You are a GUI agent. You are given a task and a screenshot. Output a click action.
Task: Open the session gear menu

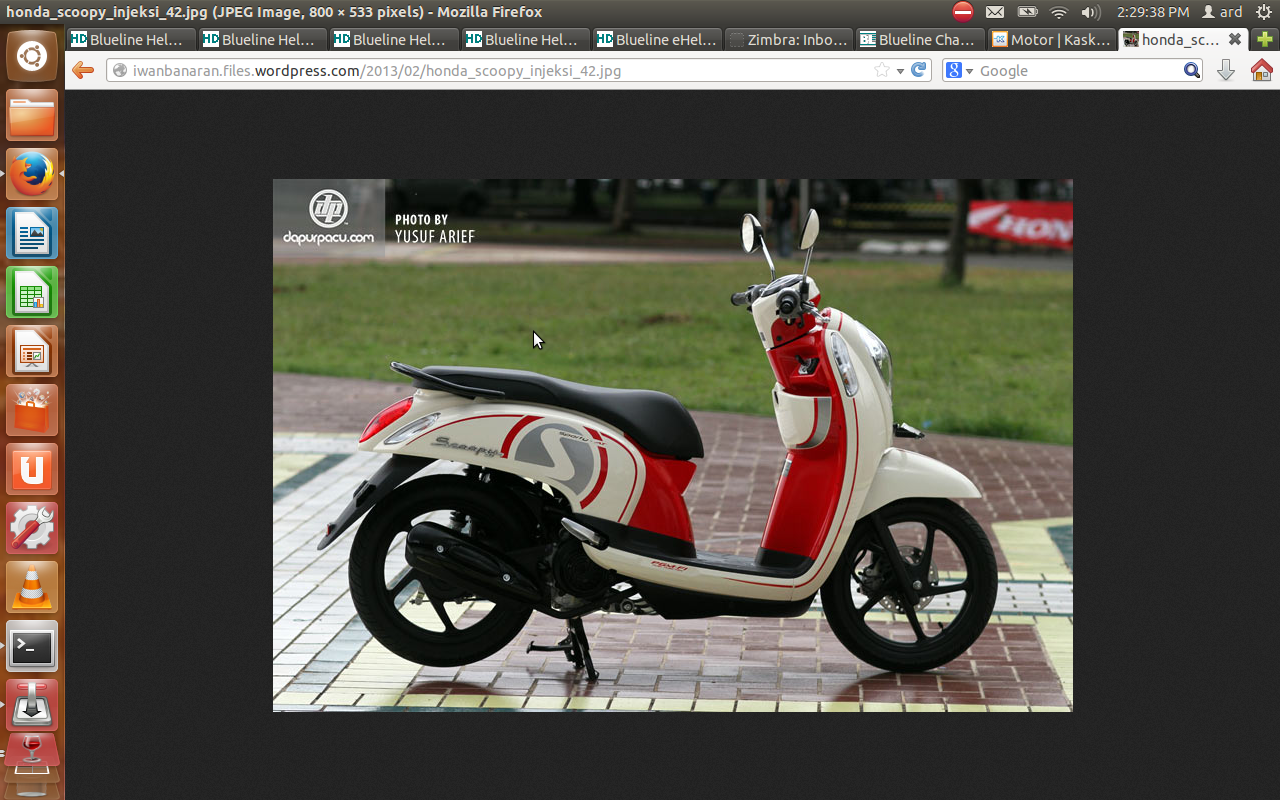(1263, 12)
